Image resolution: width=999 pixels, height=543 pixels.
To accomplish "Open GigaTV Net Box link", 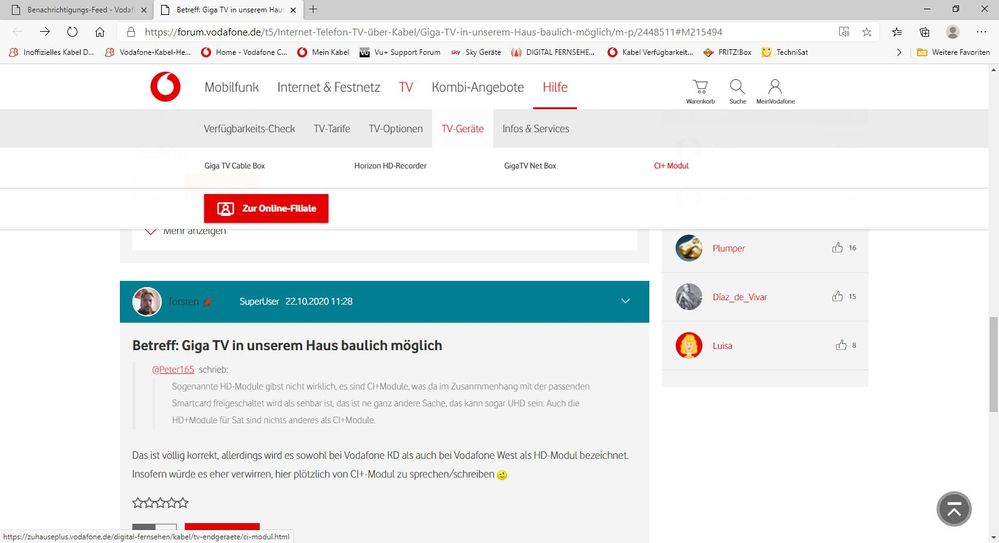I will [x=530, y=166].
